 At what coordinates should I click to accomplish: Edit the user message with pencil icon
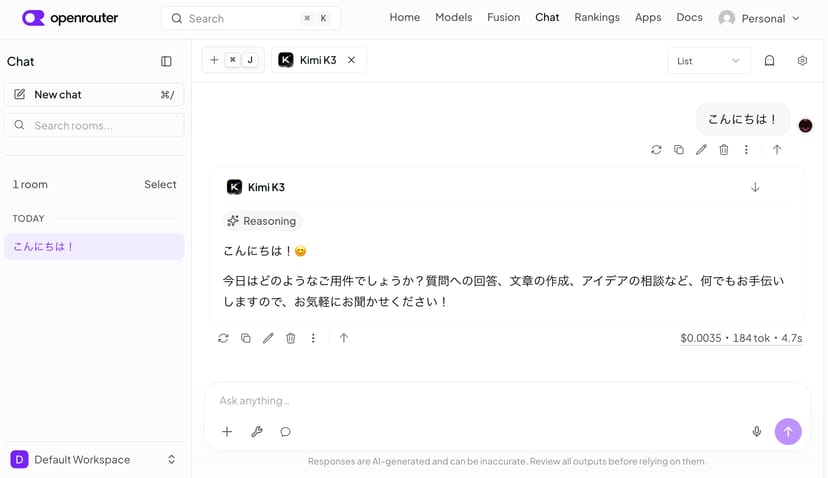click(701, 149)
